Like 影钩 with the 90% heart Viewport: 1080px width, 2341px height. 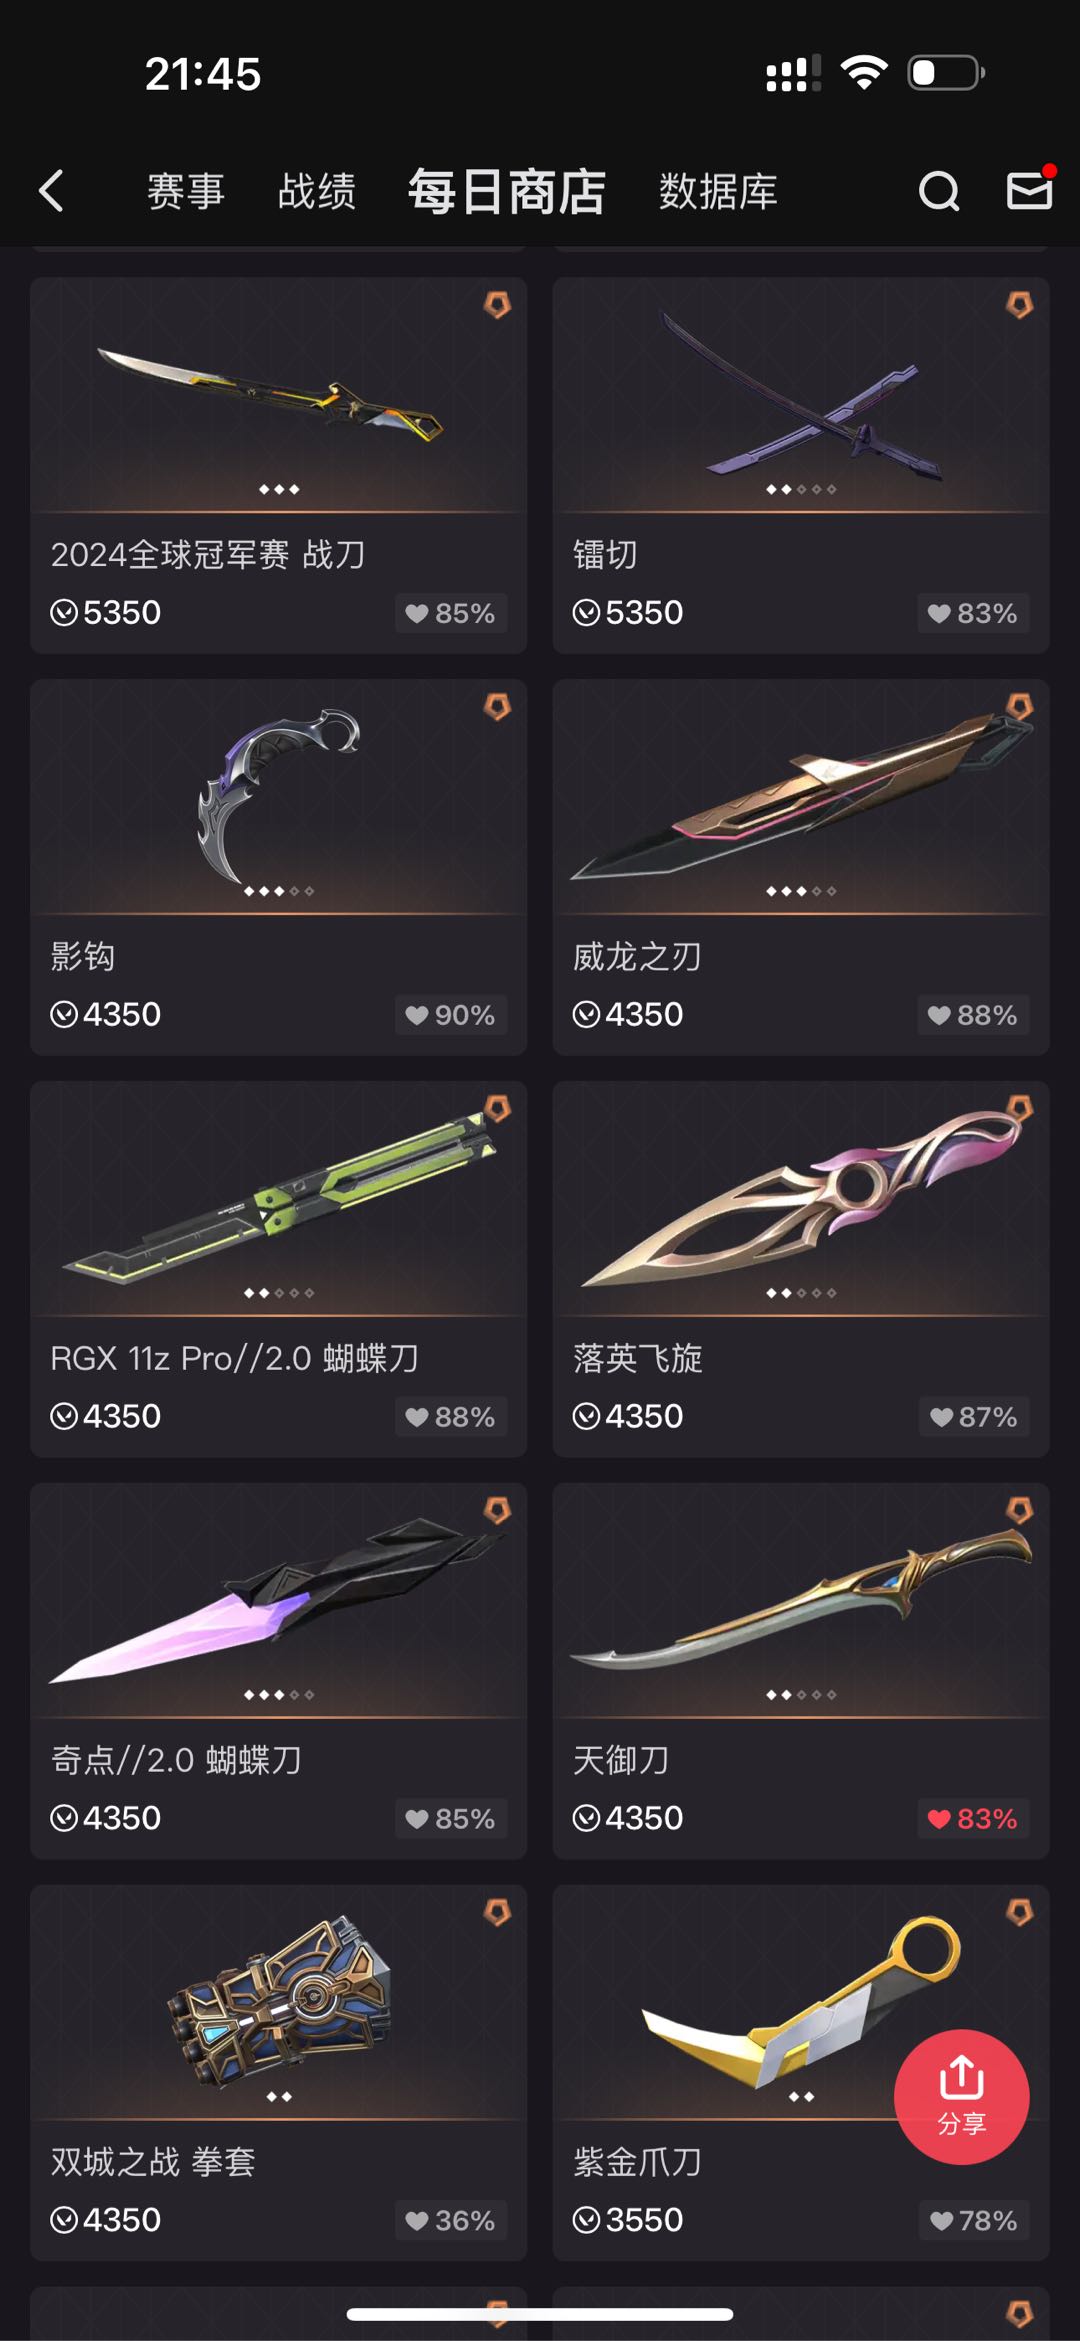[450, 1015]
